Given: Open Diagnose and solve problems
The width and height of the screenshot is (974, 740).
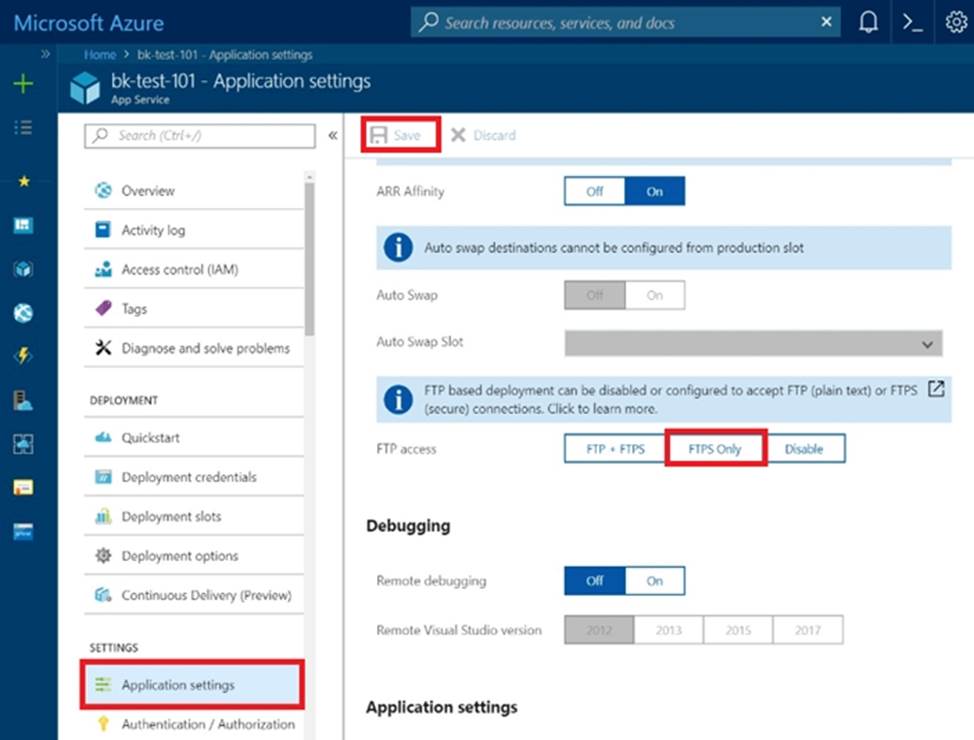Looking at the screenshot, I should pyautogui.click(x=194, y=348).
